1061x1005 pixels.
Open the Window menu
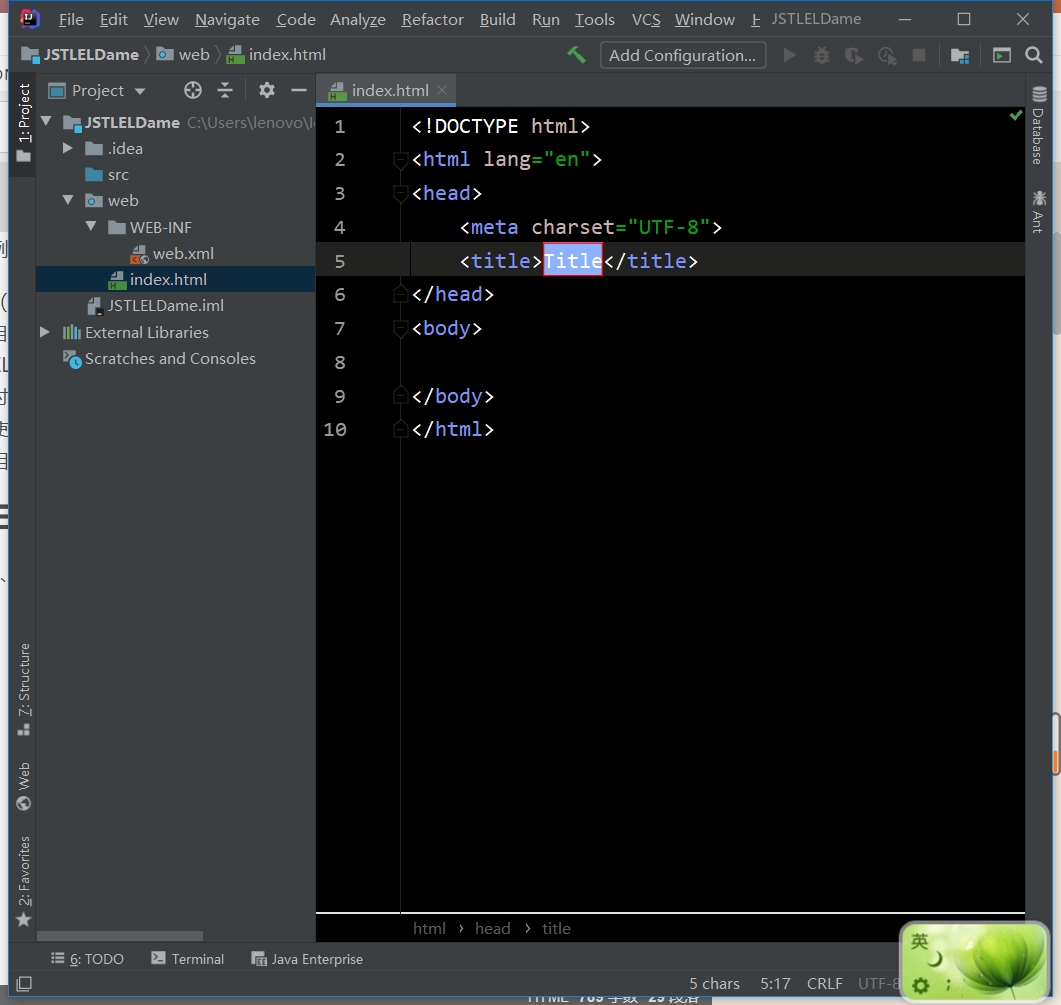704,20
